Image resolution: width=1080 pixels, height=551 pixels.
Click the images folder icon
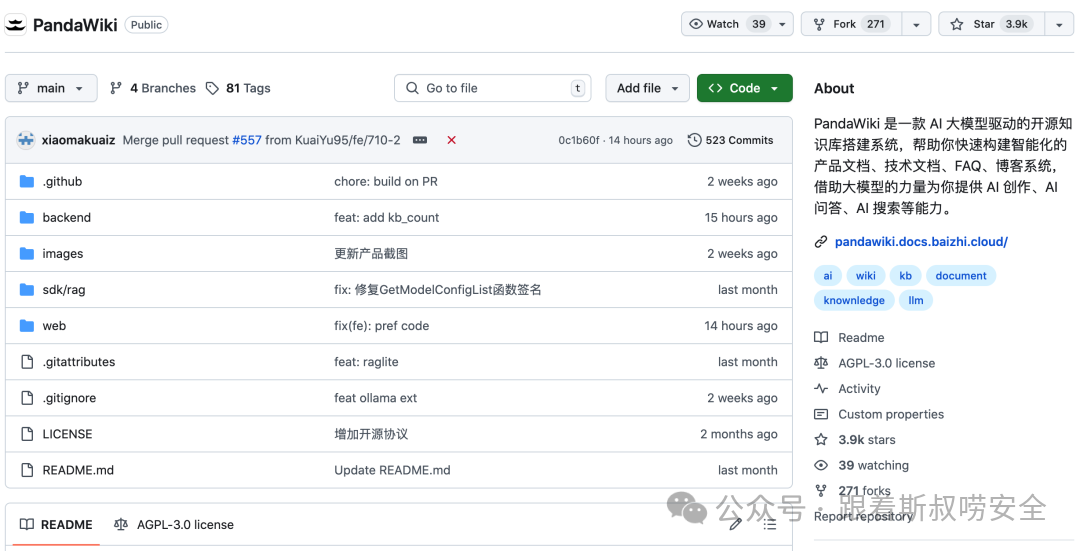pos(27,253)
